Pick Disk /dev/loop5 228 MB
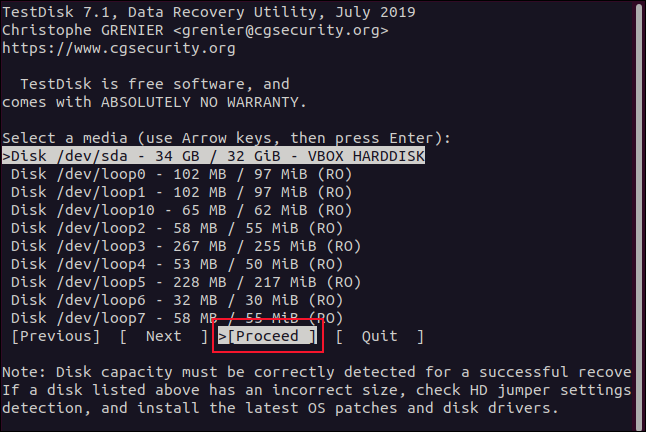This screenshot has width=646, height=432. pos(185,281)
